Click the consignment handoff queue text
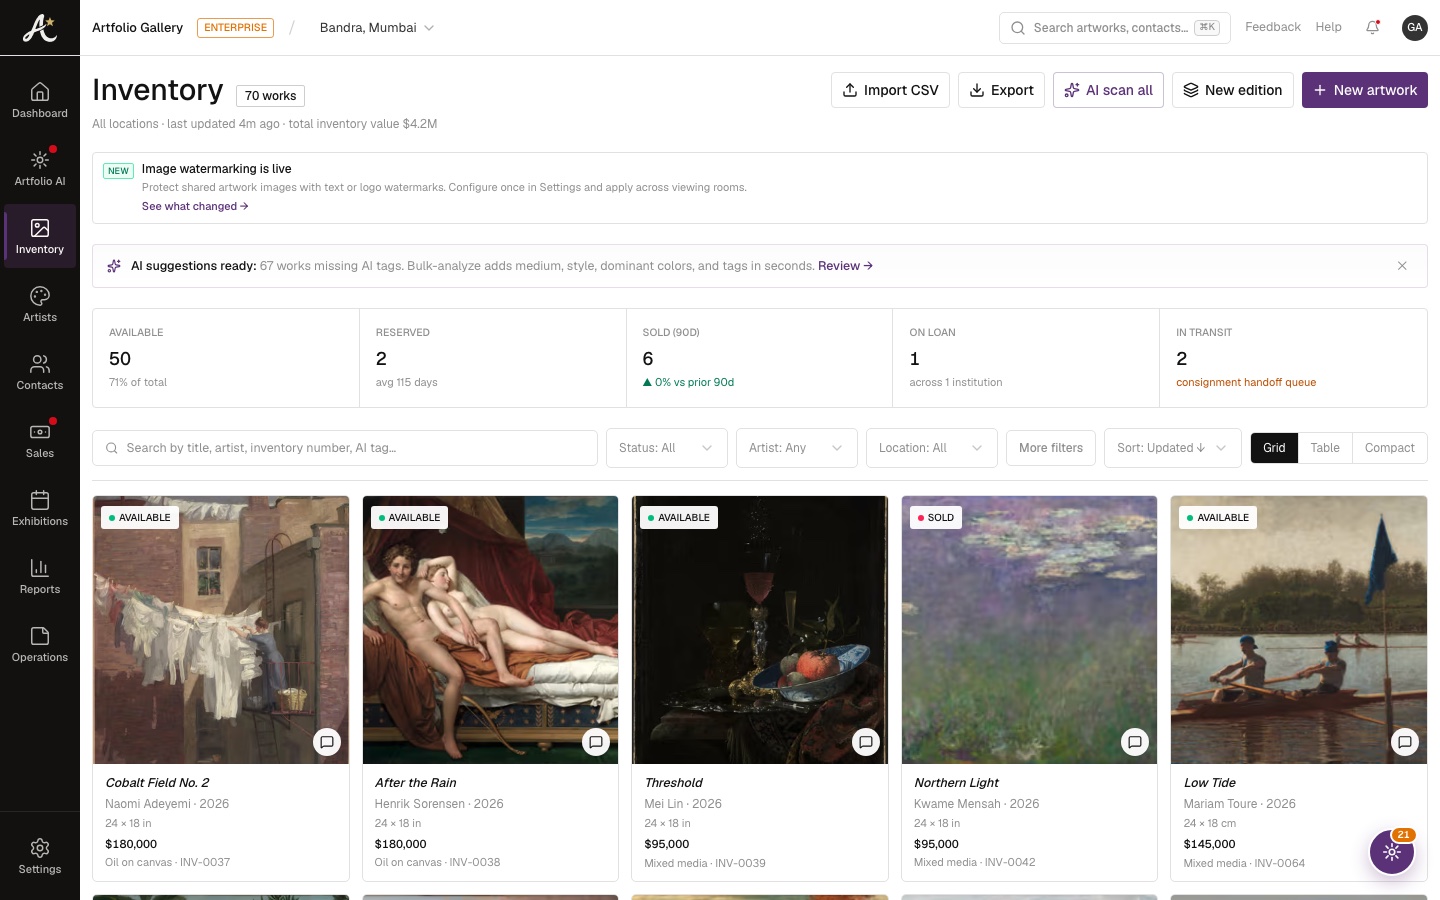This screenshot has width=1440, height=900. (1246, 382)
